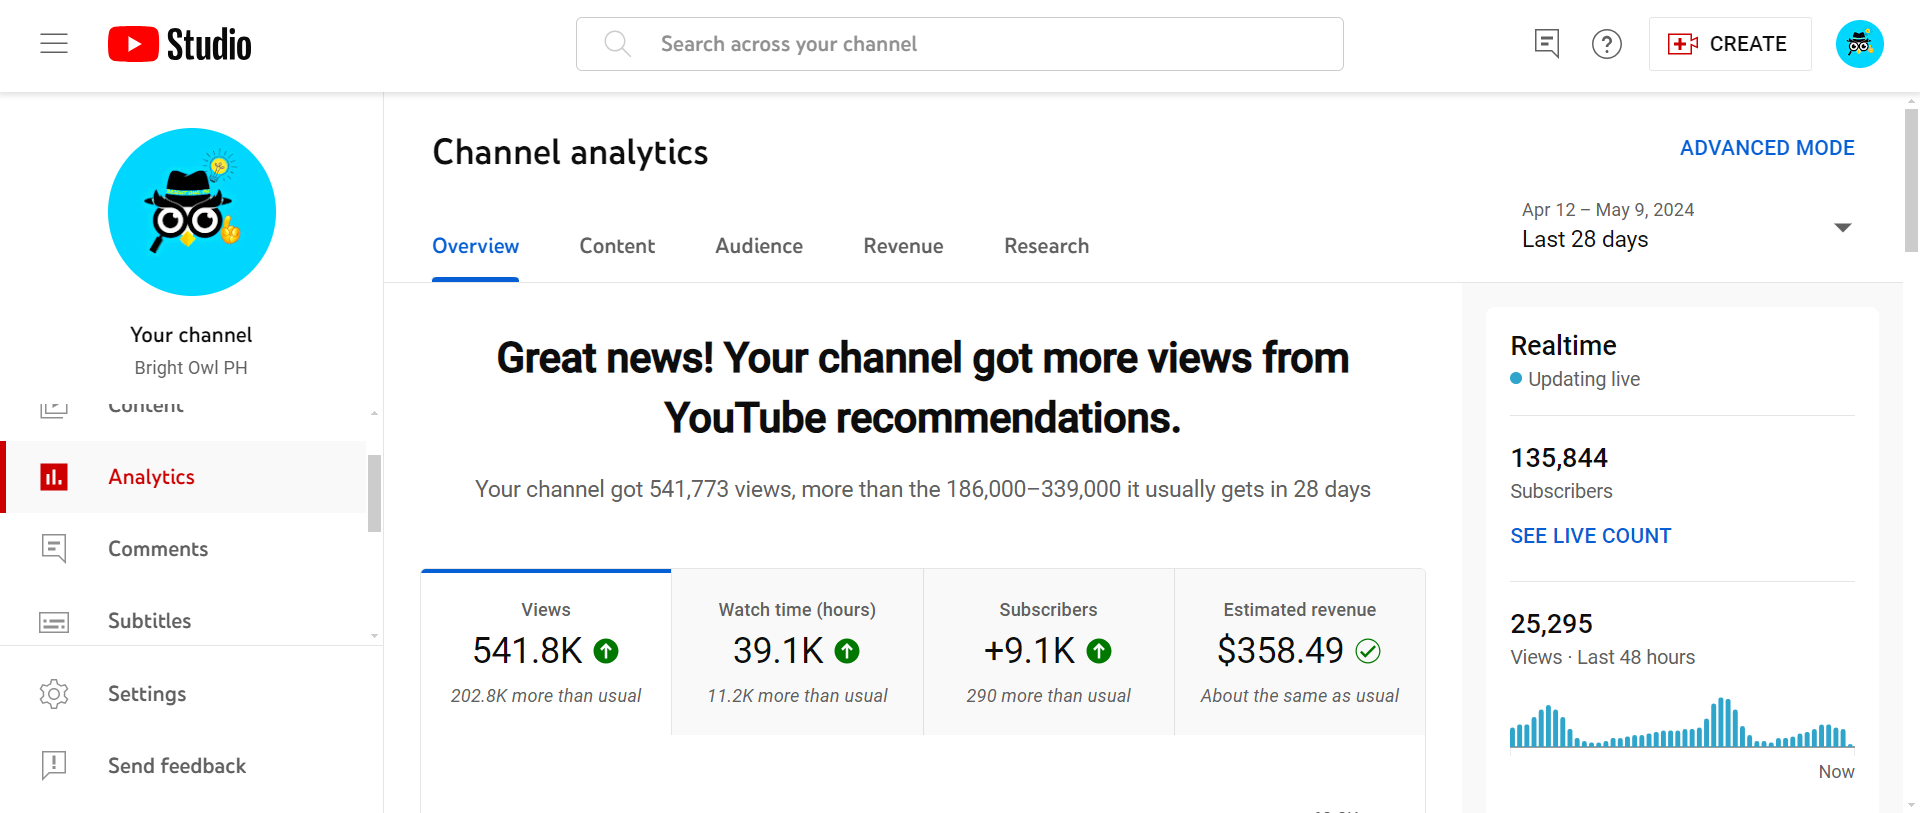The height and width of the screenshot is (813, 1920).
Task: Switch to the Content tab
Action: (617, 246)
